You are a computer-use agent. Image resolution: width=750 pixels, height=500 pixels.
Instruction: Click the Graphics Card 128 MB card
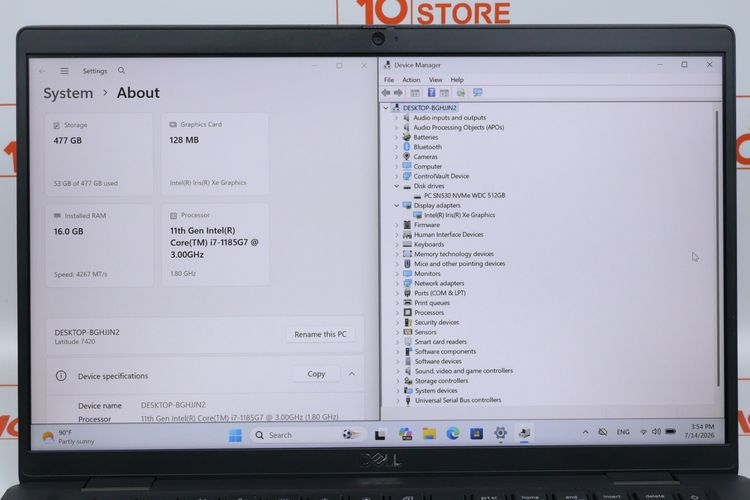215,154
